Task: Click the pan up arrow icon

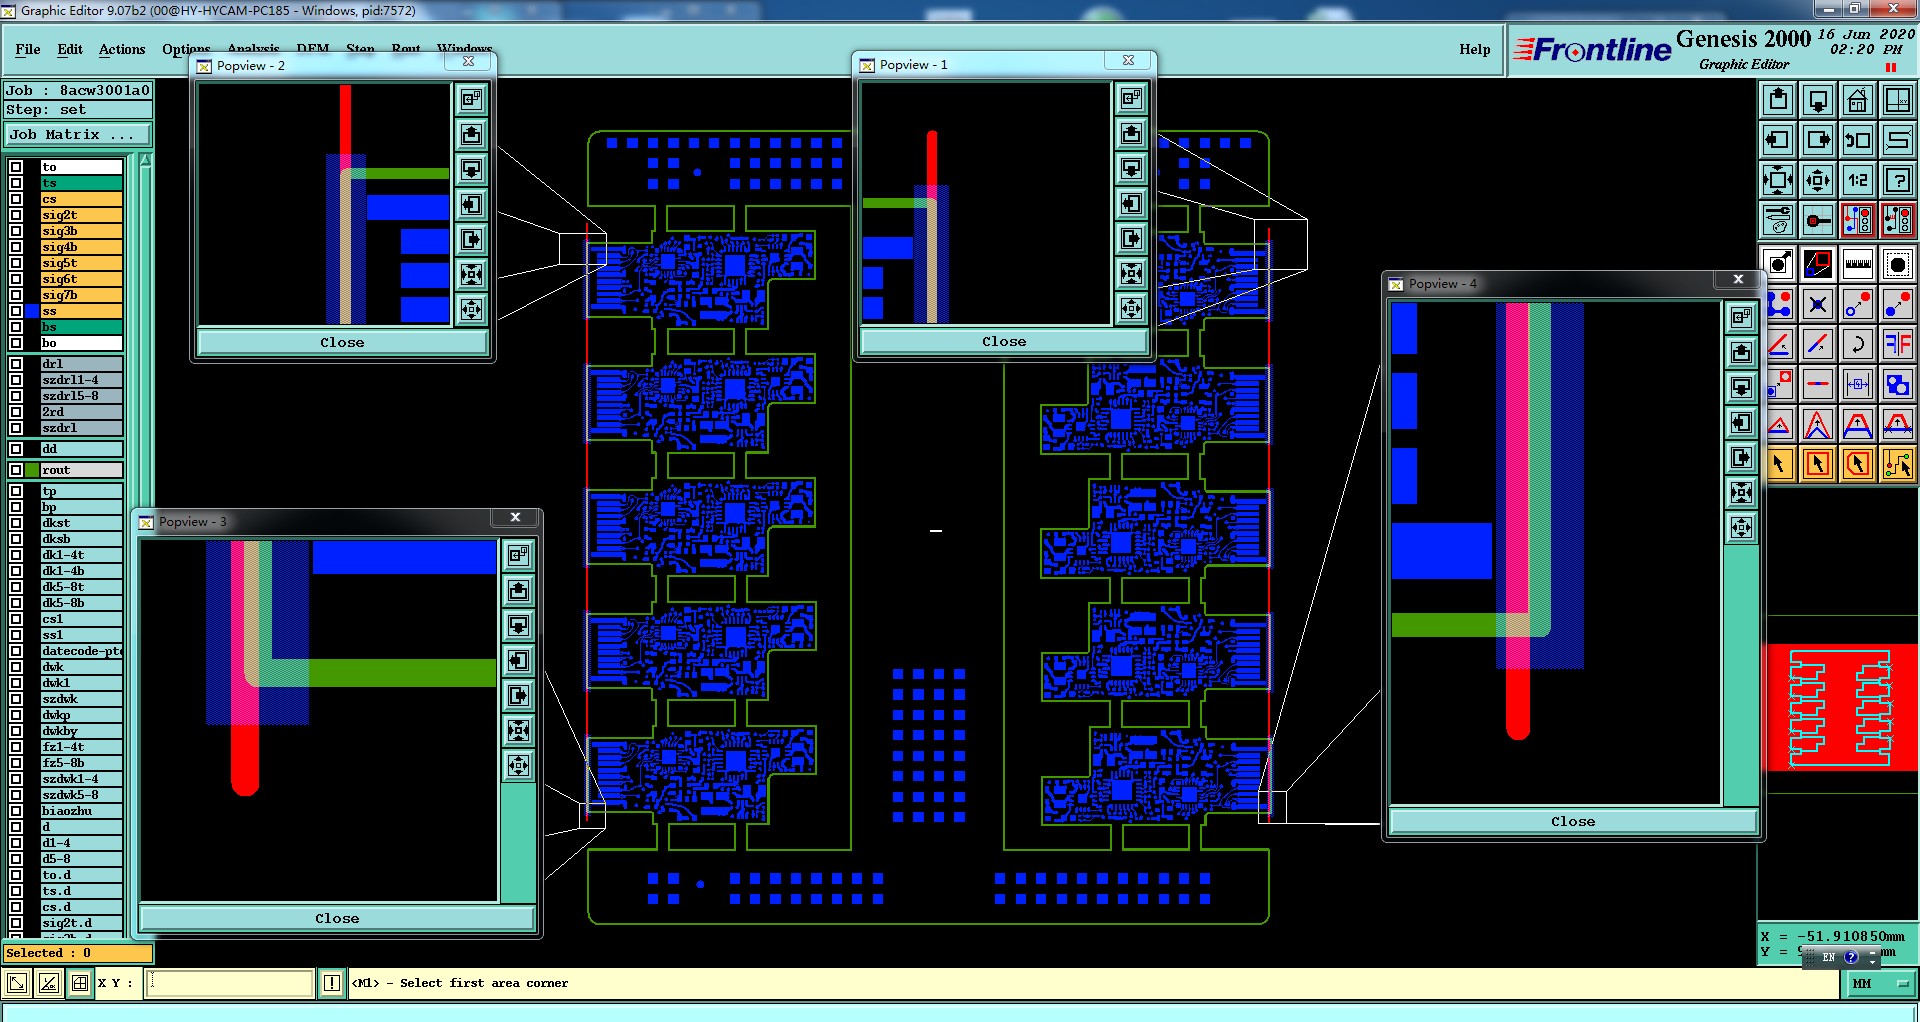Action: [1778, 100]
